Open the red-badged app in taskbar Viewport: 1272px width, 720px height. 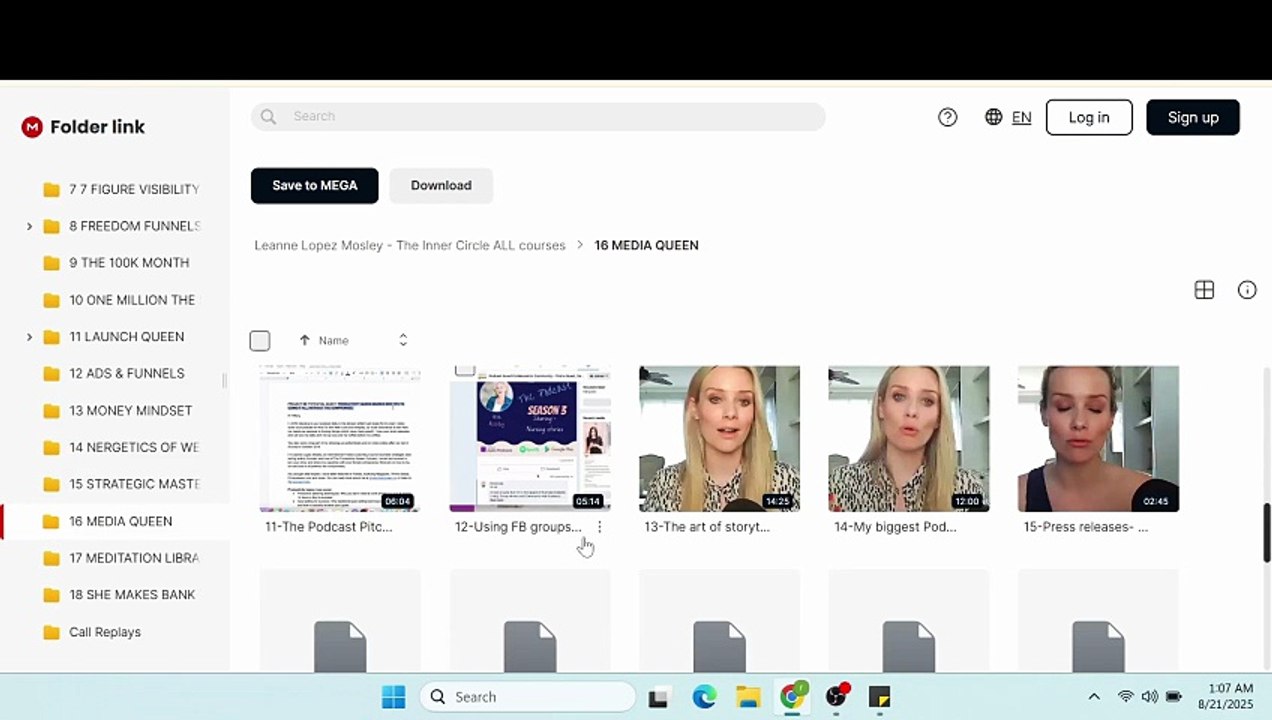pos(836,697)
